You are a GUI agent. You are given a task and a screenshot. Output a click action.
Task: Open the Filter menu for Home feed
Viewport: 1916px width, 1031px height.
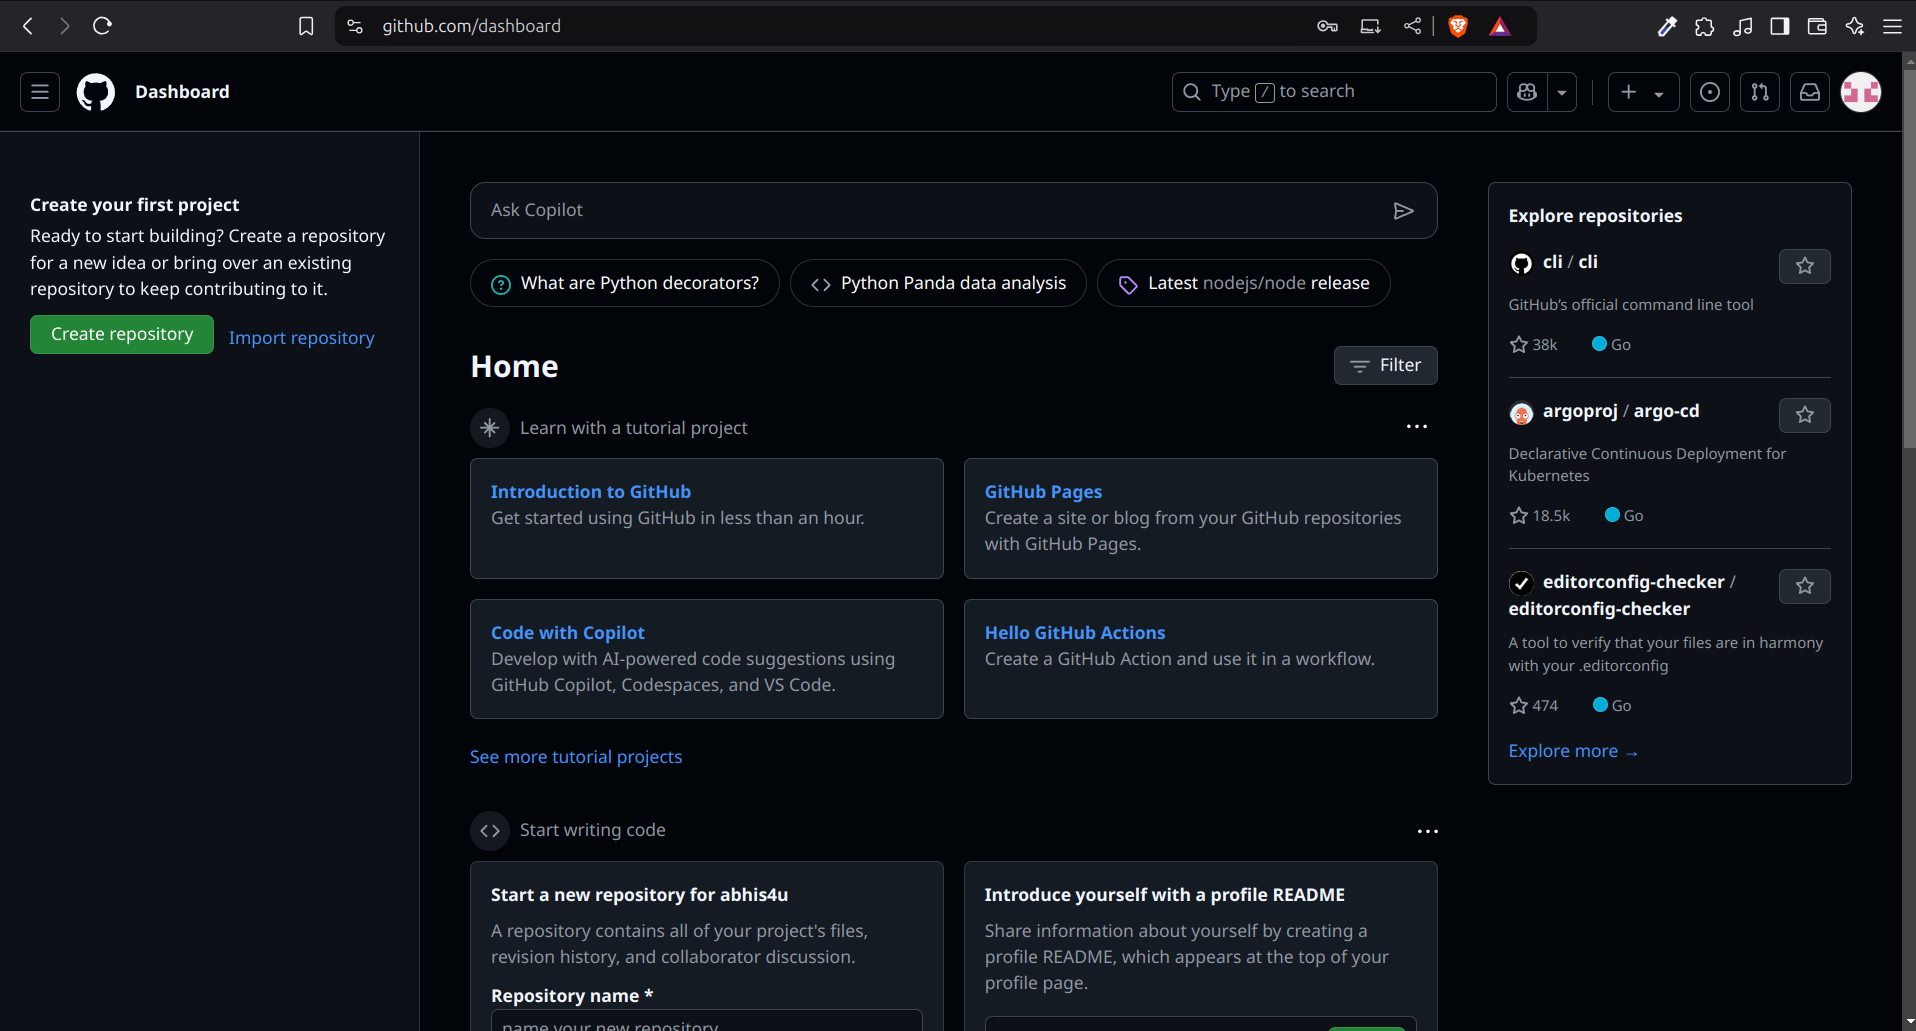pos(1385,366)
